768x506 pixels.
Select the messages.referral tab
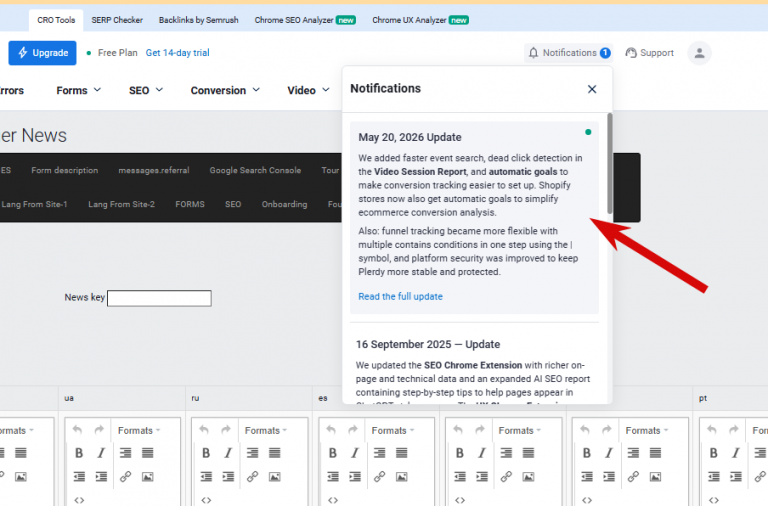(x=154, y=170)
